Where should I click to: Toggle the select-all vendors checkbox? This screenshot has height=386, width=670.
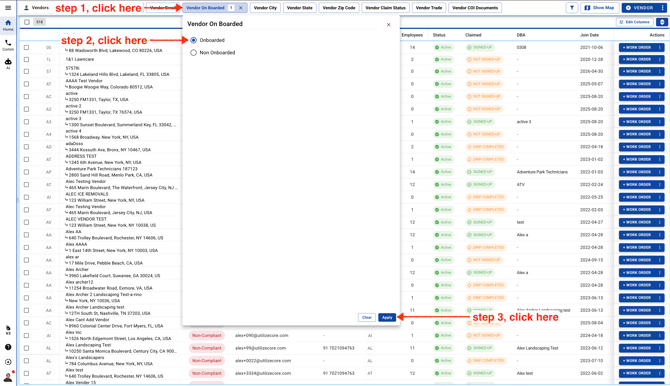click(x=27, y=22)
